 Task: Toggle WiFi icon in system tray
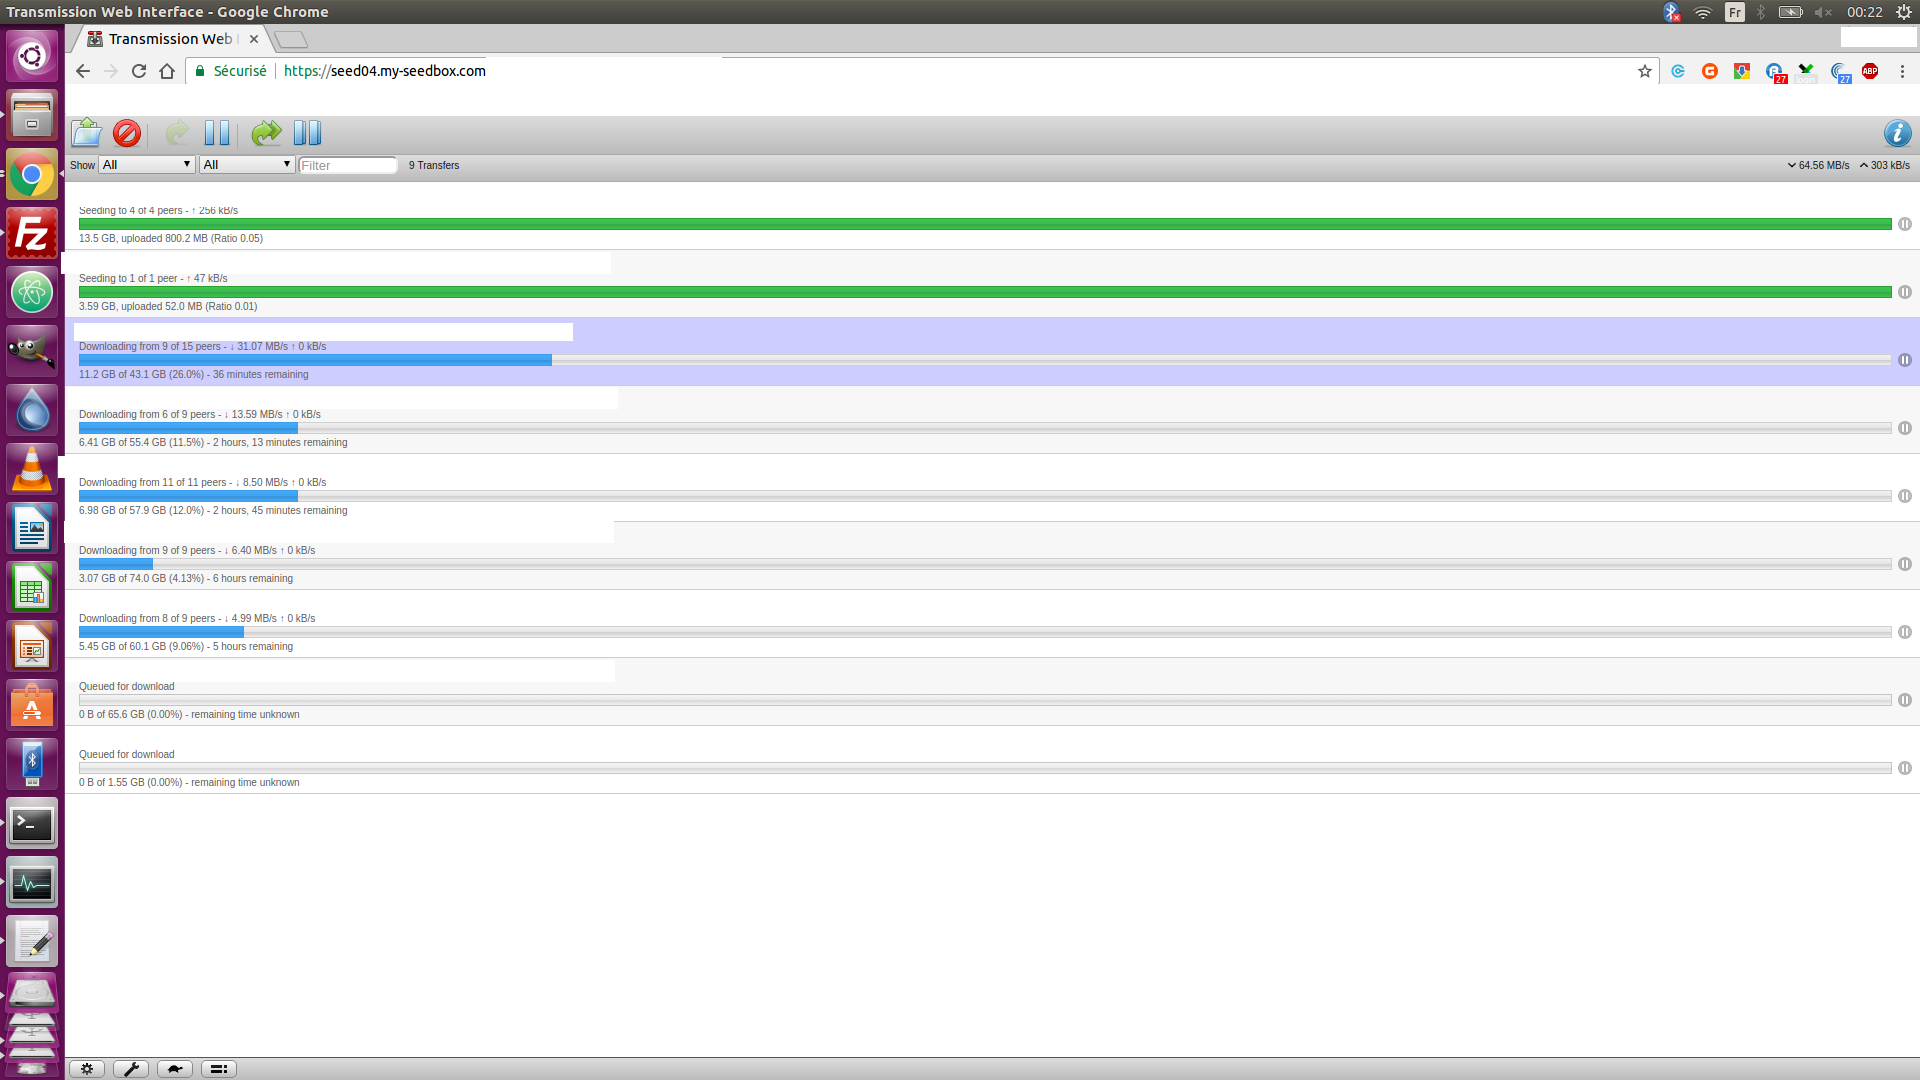tap(1705, 12)
